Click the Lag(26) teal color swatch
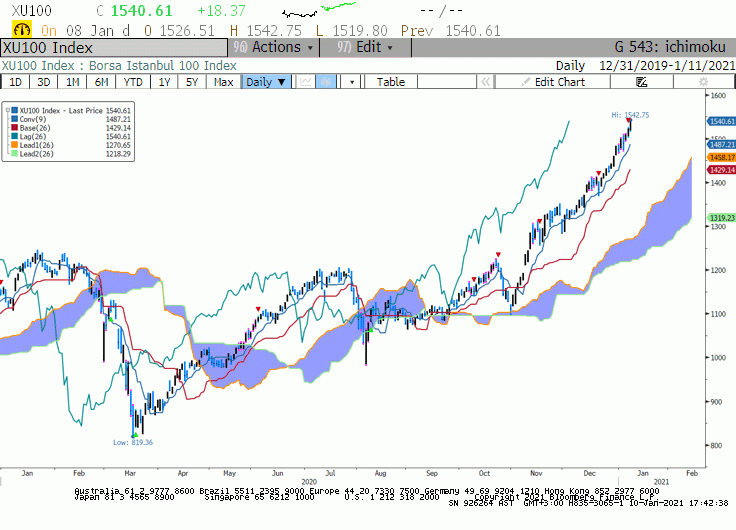Screen dimensions: 736x530 pyautogui.click(x=15, y=137)
